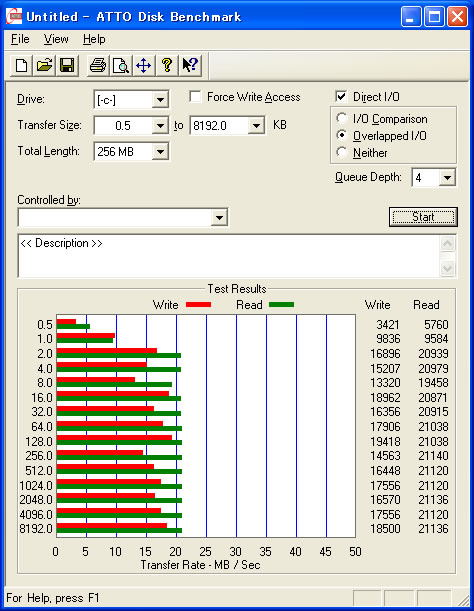Maximize the ATTO Disk Benchmark window
The height and width of the screenshot is (611, 474).
coord(434,17)
